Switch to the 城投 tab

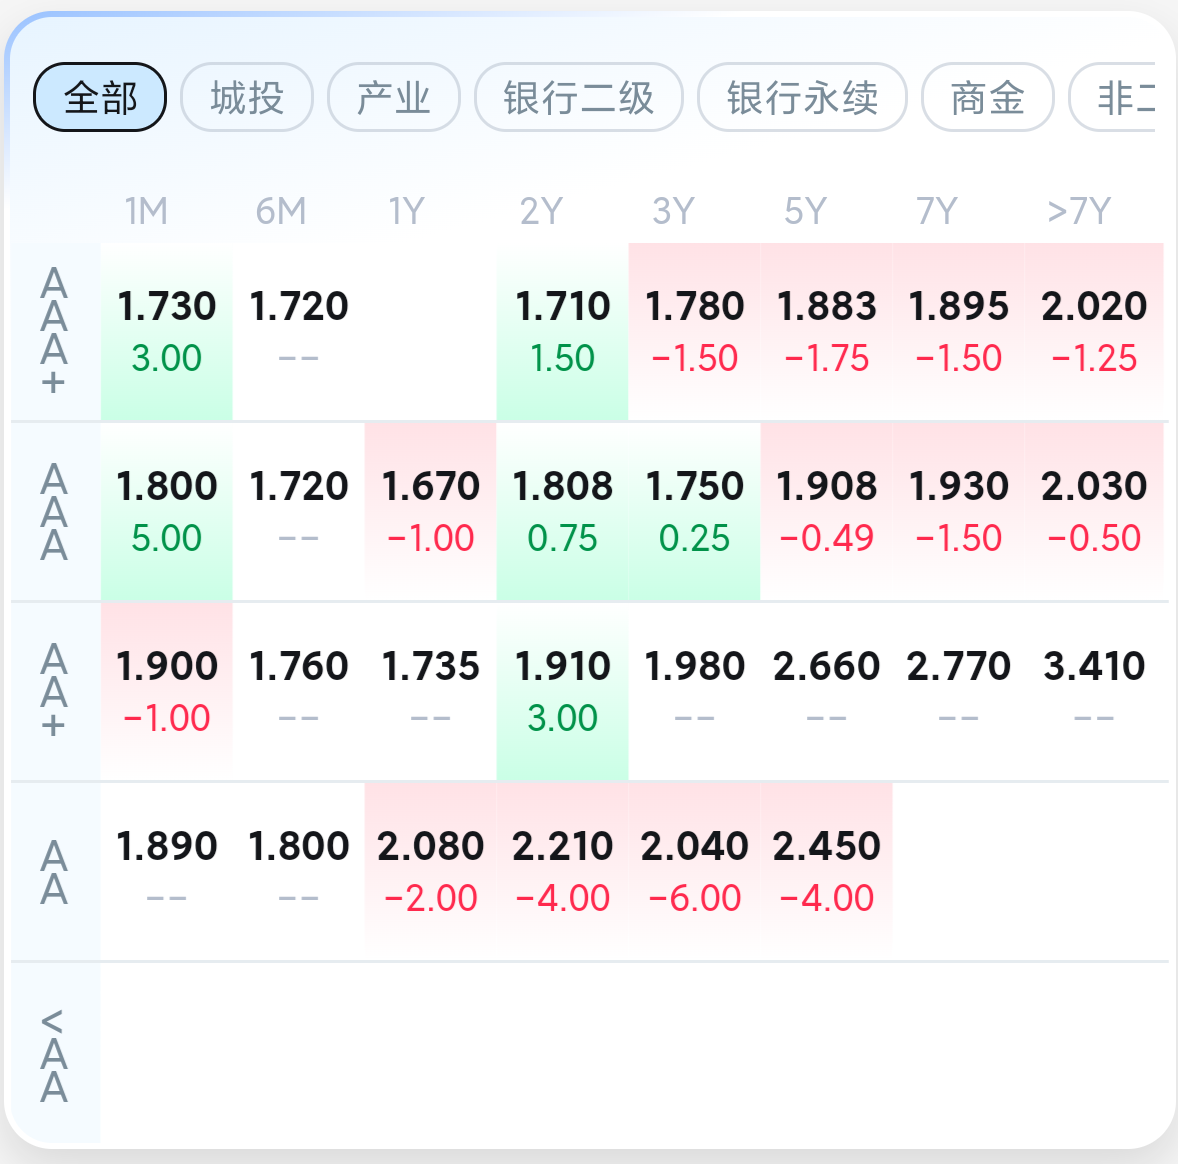click(x=247, y=97)
